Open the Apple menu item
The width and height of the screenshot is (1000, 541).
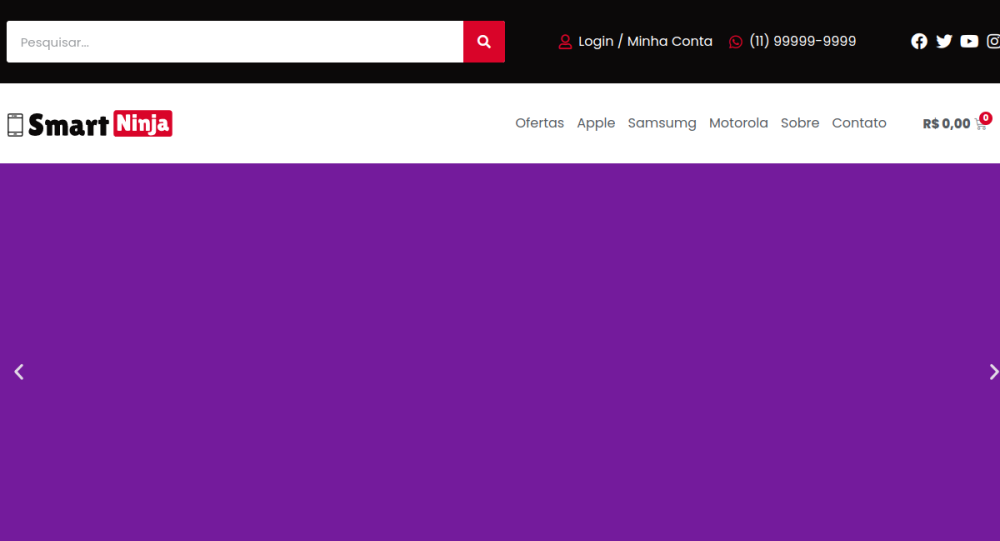tap(596, 123)
